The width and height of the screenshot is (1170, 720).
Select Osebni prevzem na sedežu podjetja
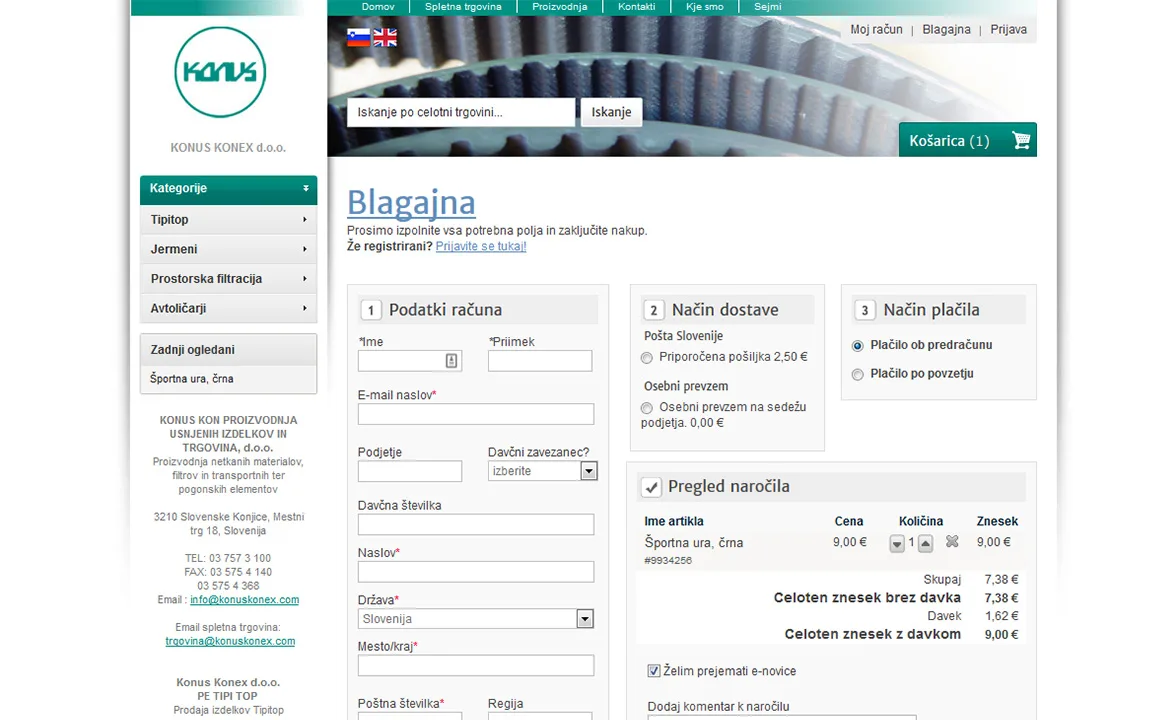click(647, 408)
